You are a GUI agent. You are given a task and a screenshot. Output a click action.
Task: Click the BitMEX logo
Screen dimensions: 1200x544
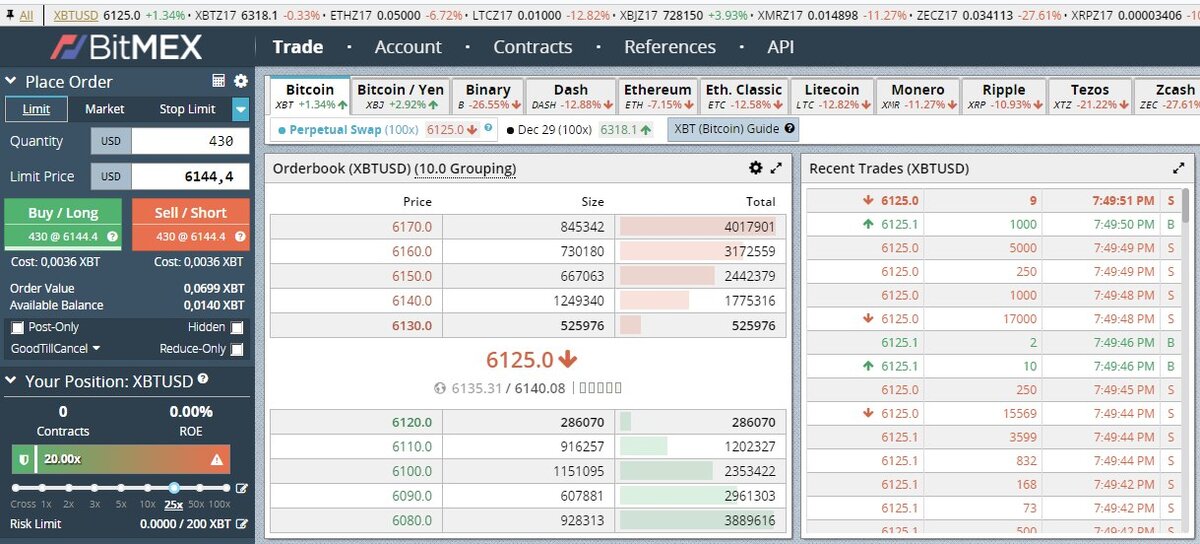pyautogui.click(x=126, y=46)
